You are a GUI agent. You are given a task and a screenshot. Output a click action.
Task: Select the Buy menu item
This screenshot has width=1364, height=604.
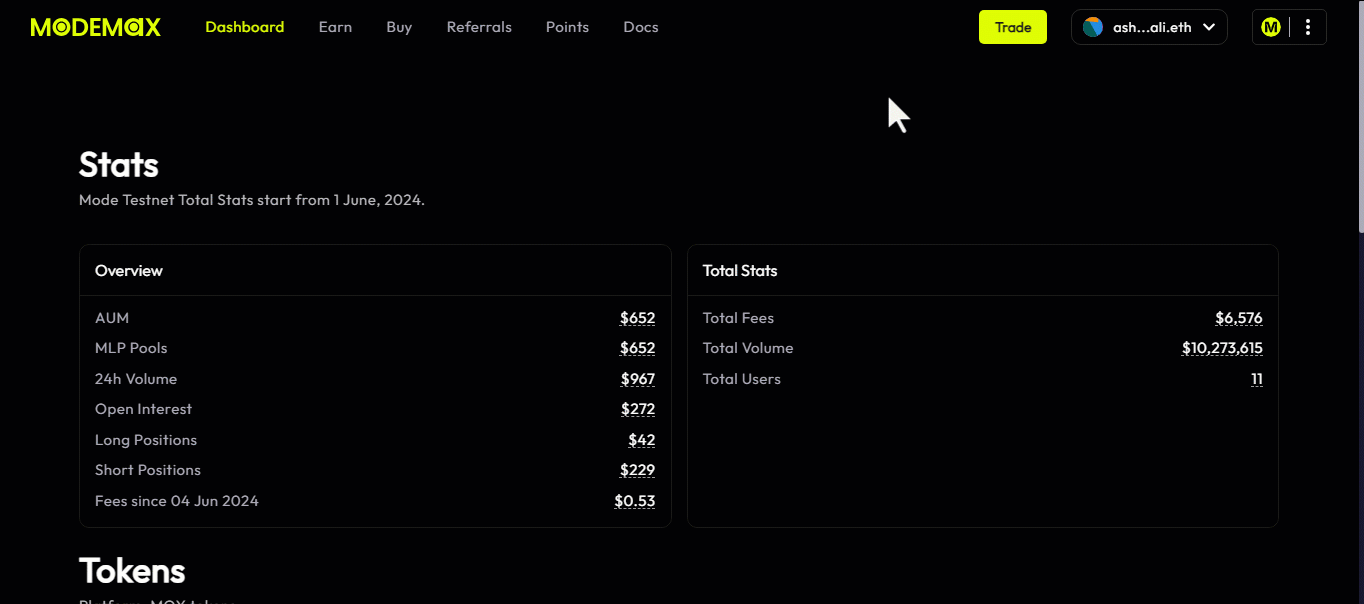point(399,27)
